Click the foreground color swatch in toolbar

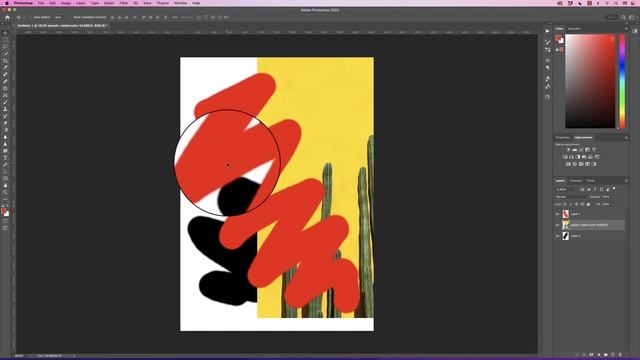[4, 211]
